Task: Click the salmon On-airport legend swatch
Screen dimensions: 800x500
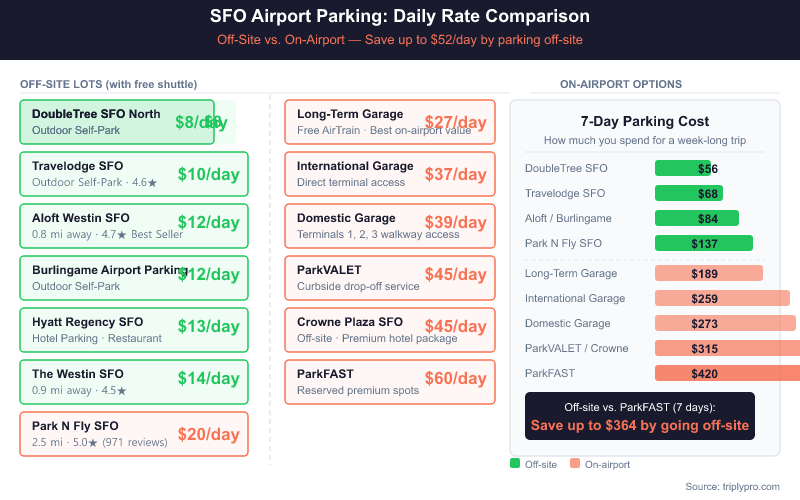Action: (x=575, y=463)
